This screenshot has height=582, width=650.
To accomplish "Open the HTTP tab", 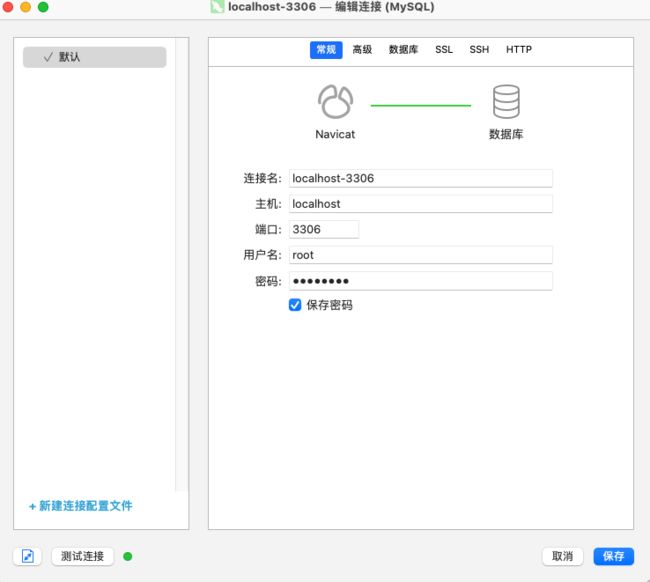I will point(519,50).
